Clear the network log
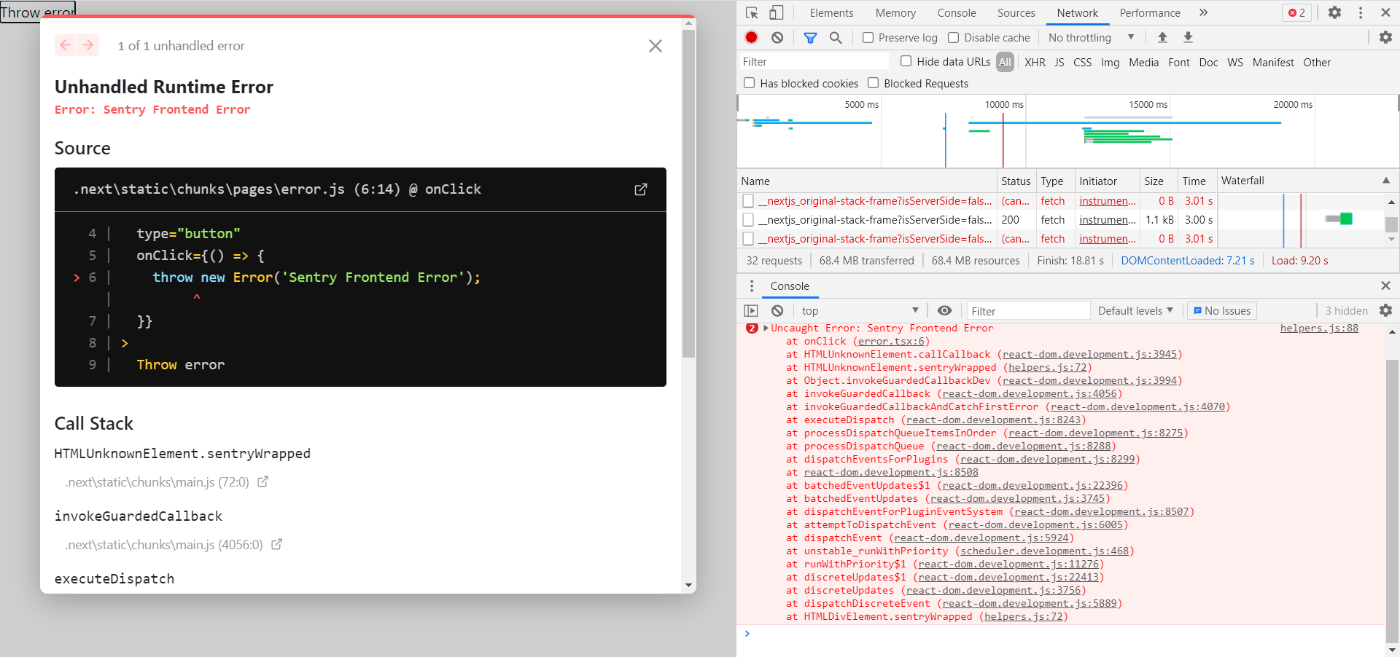Viewport: 1400px width, 657px height. (x=777, y=37)
